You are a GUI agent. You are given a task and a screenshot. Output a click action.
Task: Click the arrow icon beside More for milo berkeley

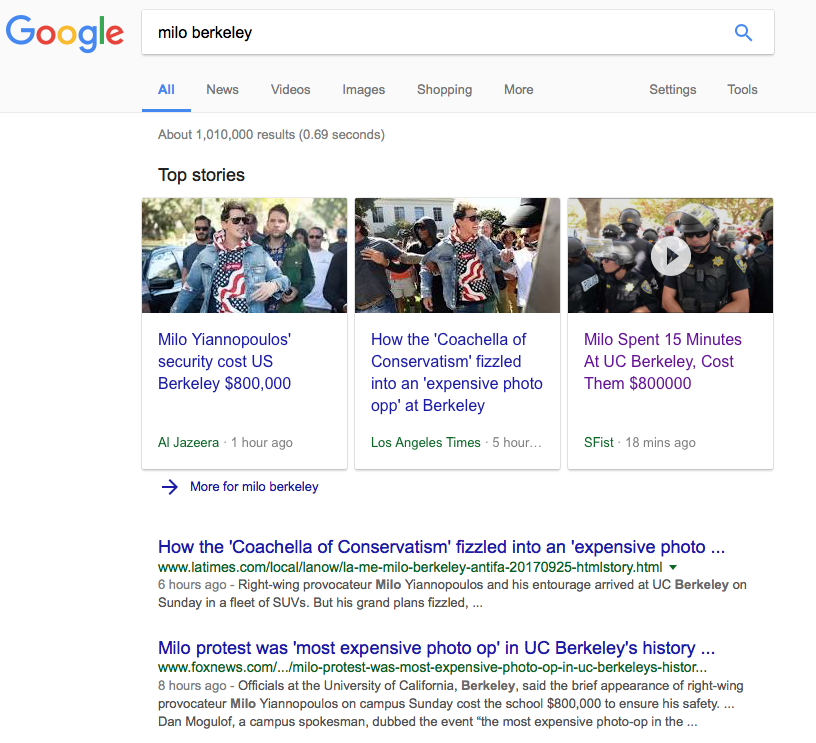click(170, 487)
